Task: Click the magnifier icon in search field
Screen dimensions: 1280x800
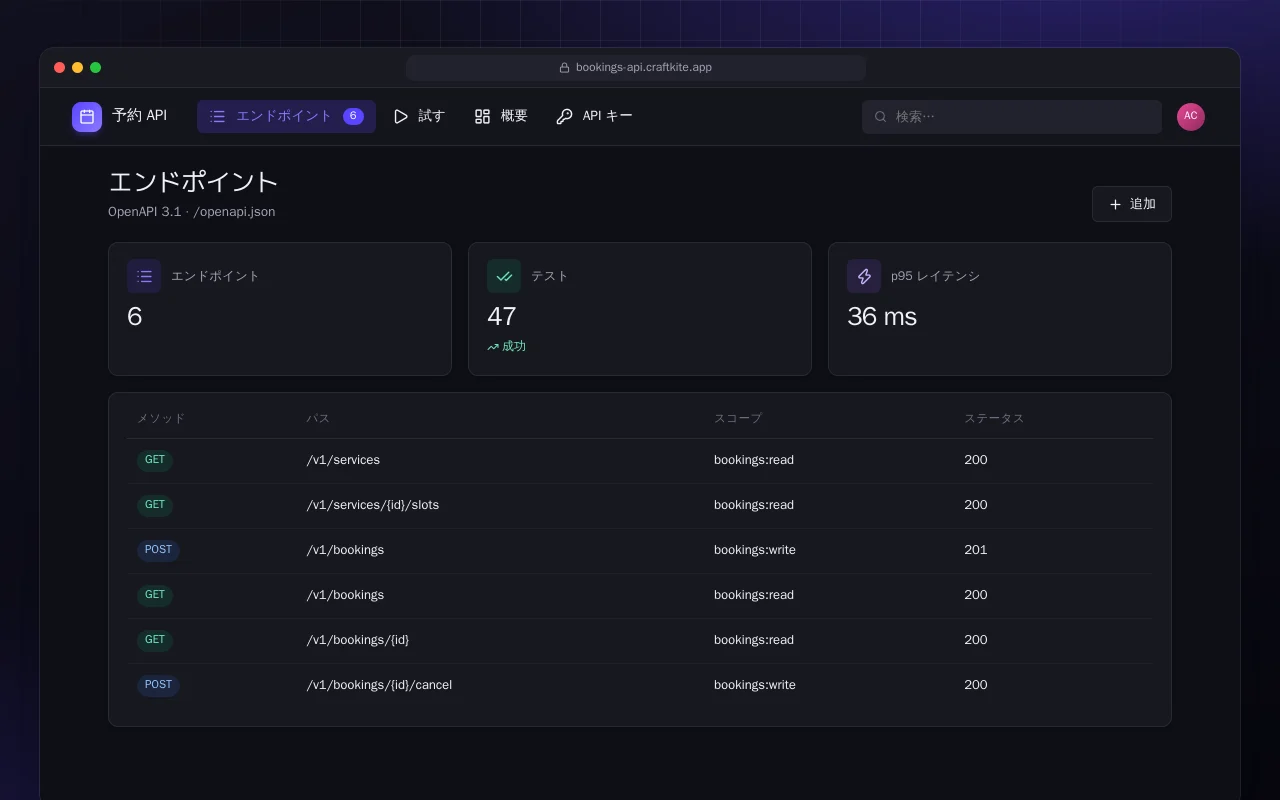Action: pos(881,117)
